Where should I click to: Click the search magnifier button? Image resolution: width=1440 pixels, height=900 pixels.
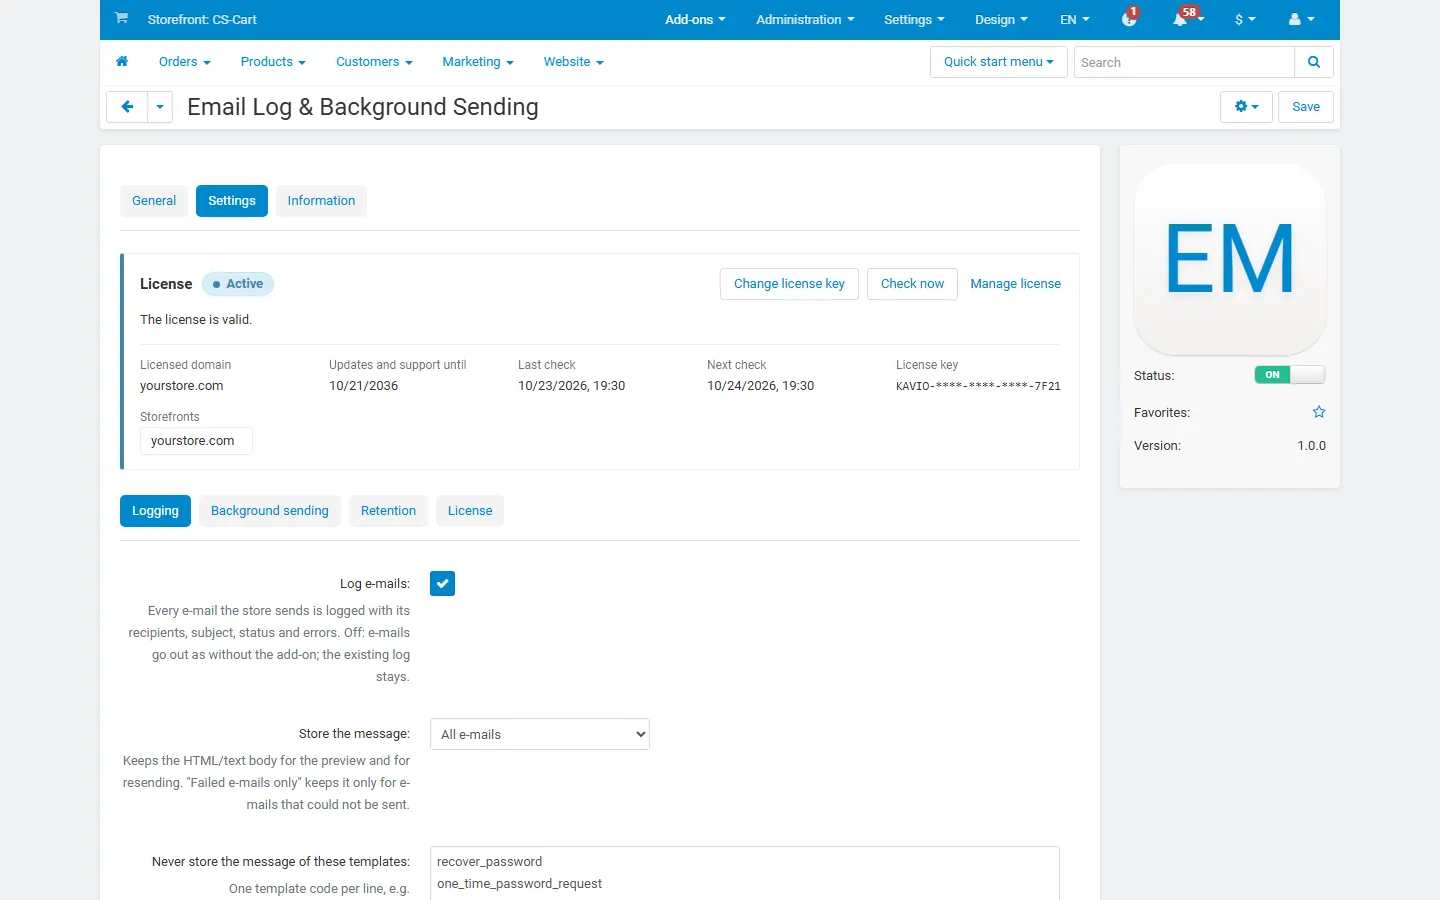click(1314, 62)
